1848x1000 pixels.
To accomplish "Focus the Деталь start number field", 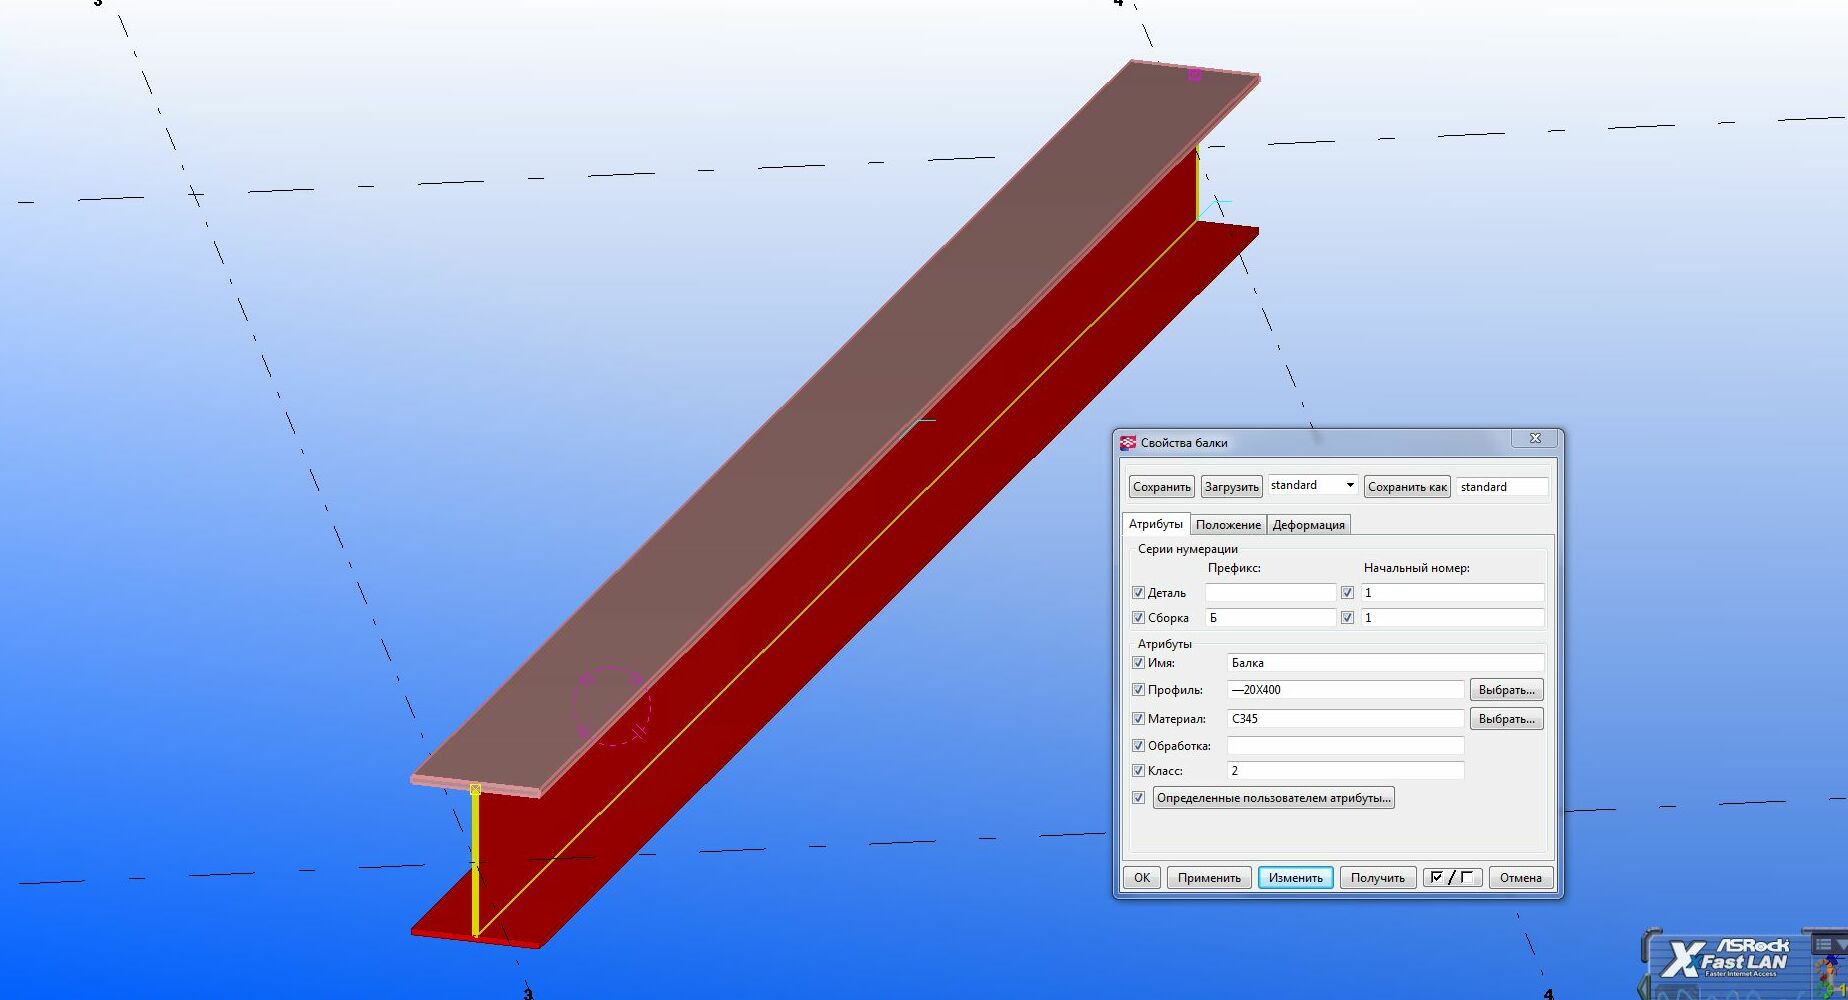I will point(1452,593).
